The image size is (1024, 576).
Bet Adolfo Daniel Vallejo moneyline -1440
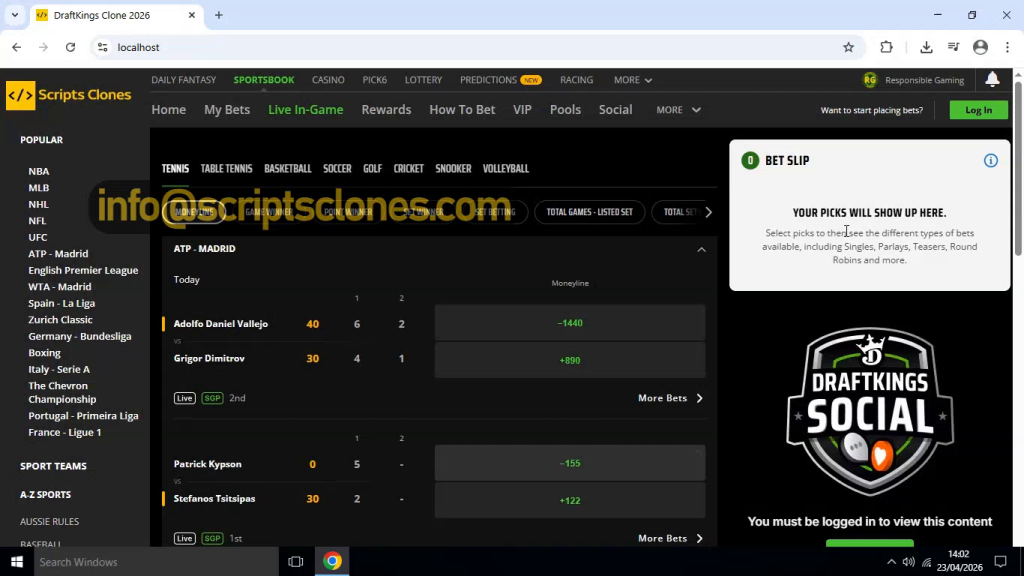(569, 323)
